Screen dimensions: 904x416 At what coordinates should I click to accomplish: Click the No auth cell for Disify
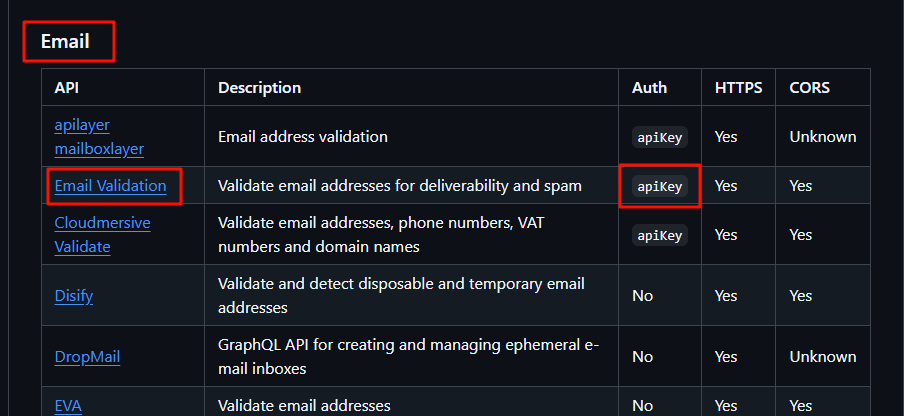click(642, 296)
